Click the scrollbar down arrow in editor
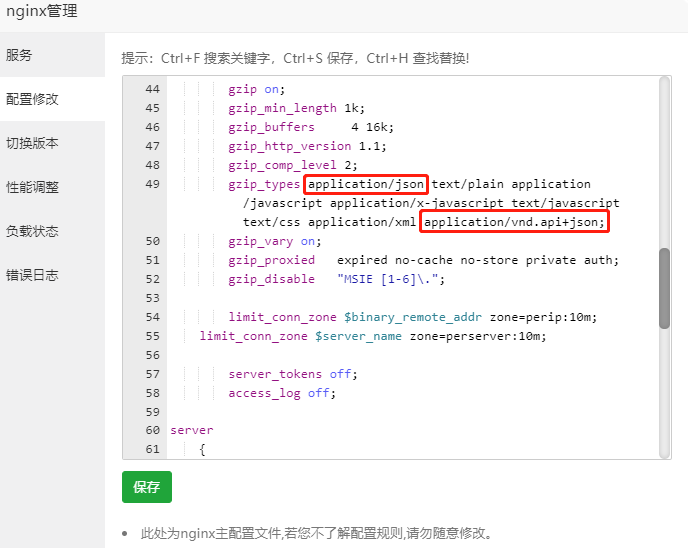Viewport: 688px width, 548px height. (x=665, y=453)
